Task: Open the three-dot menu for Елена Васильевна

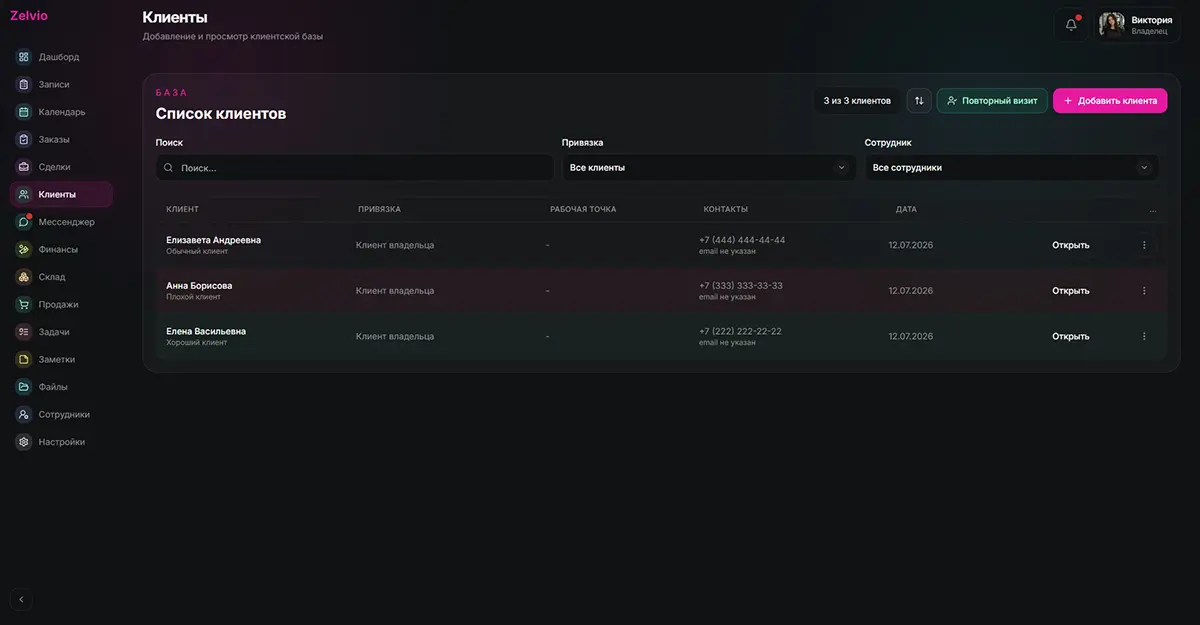Action: pyautogui.click(x=1144, y=336)
